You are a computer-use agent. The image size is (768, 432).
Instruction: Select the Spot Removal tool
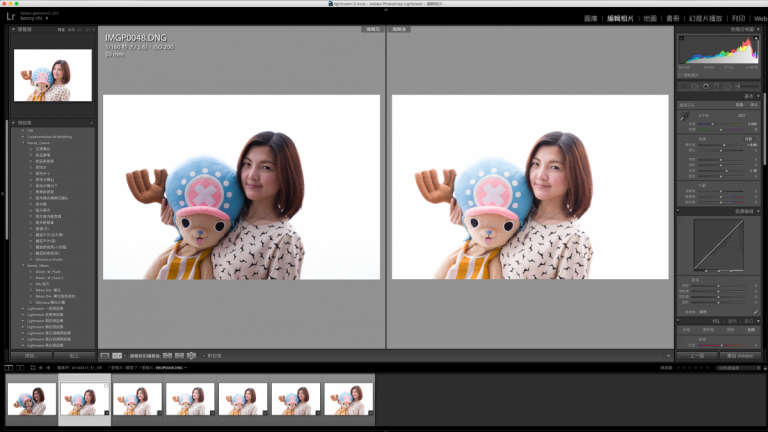695,86
